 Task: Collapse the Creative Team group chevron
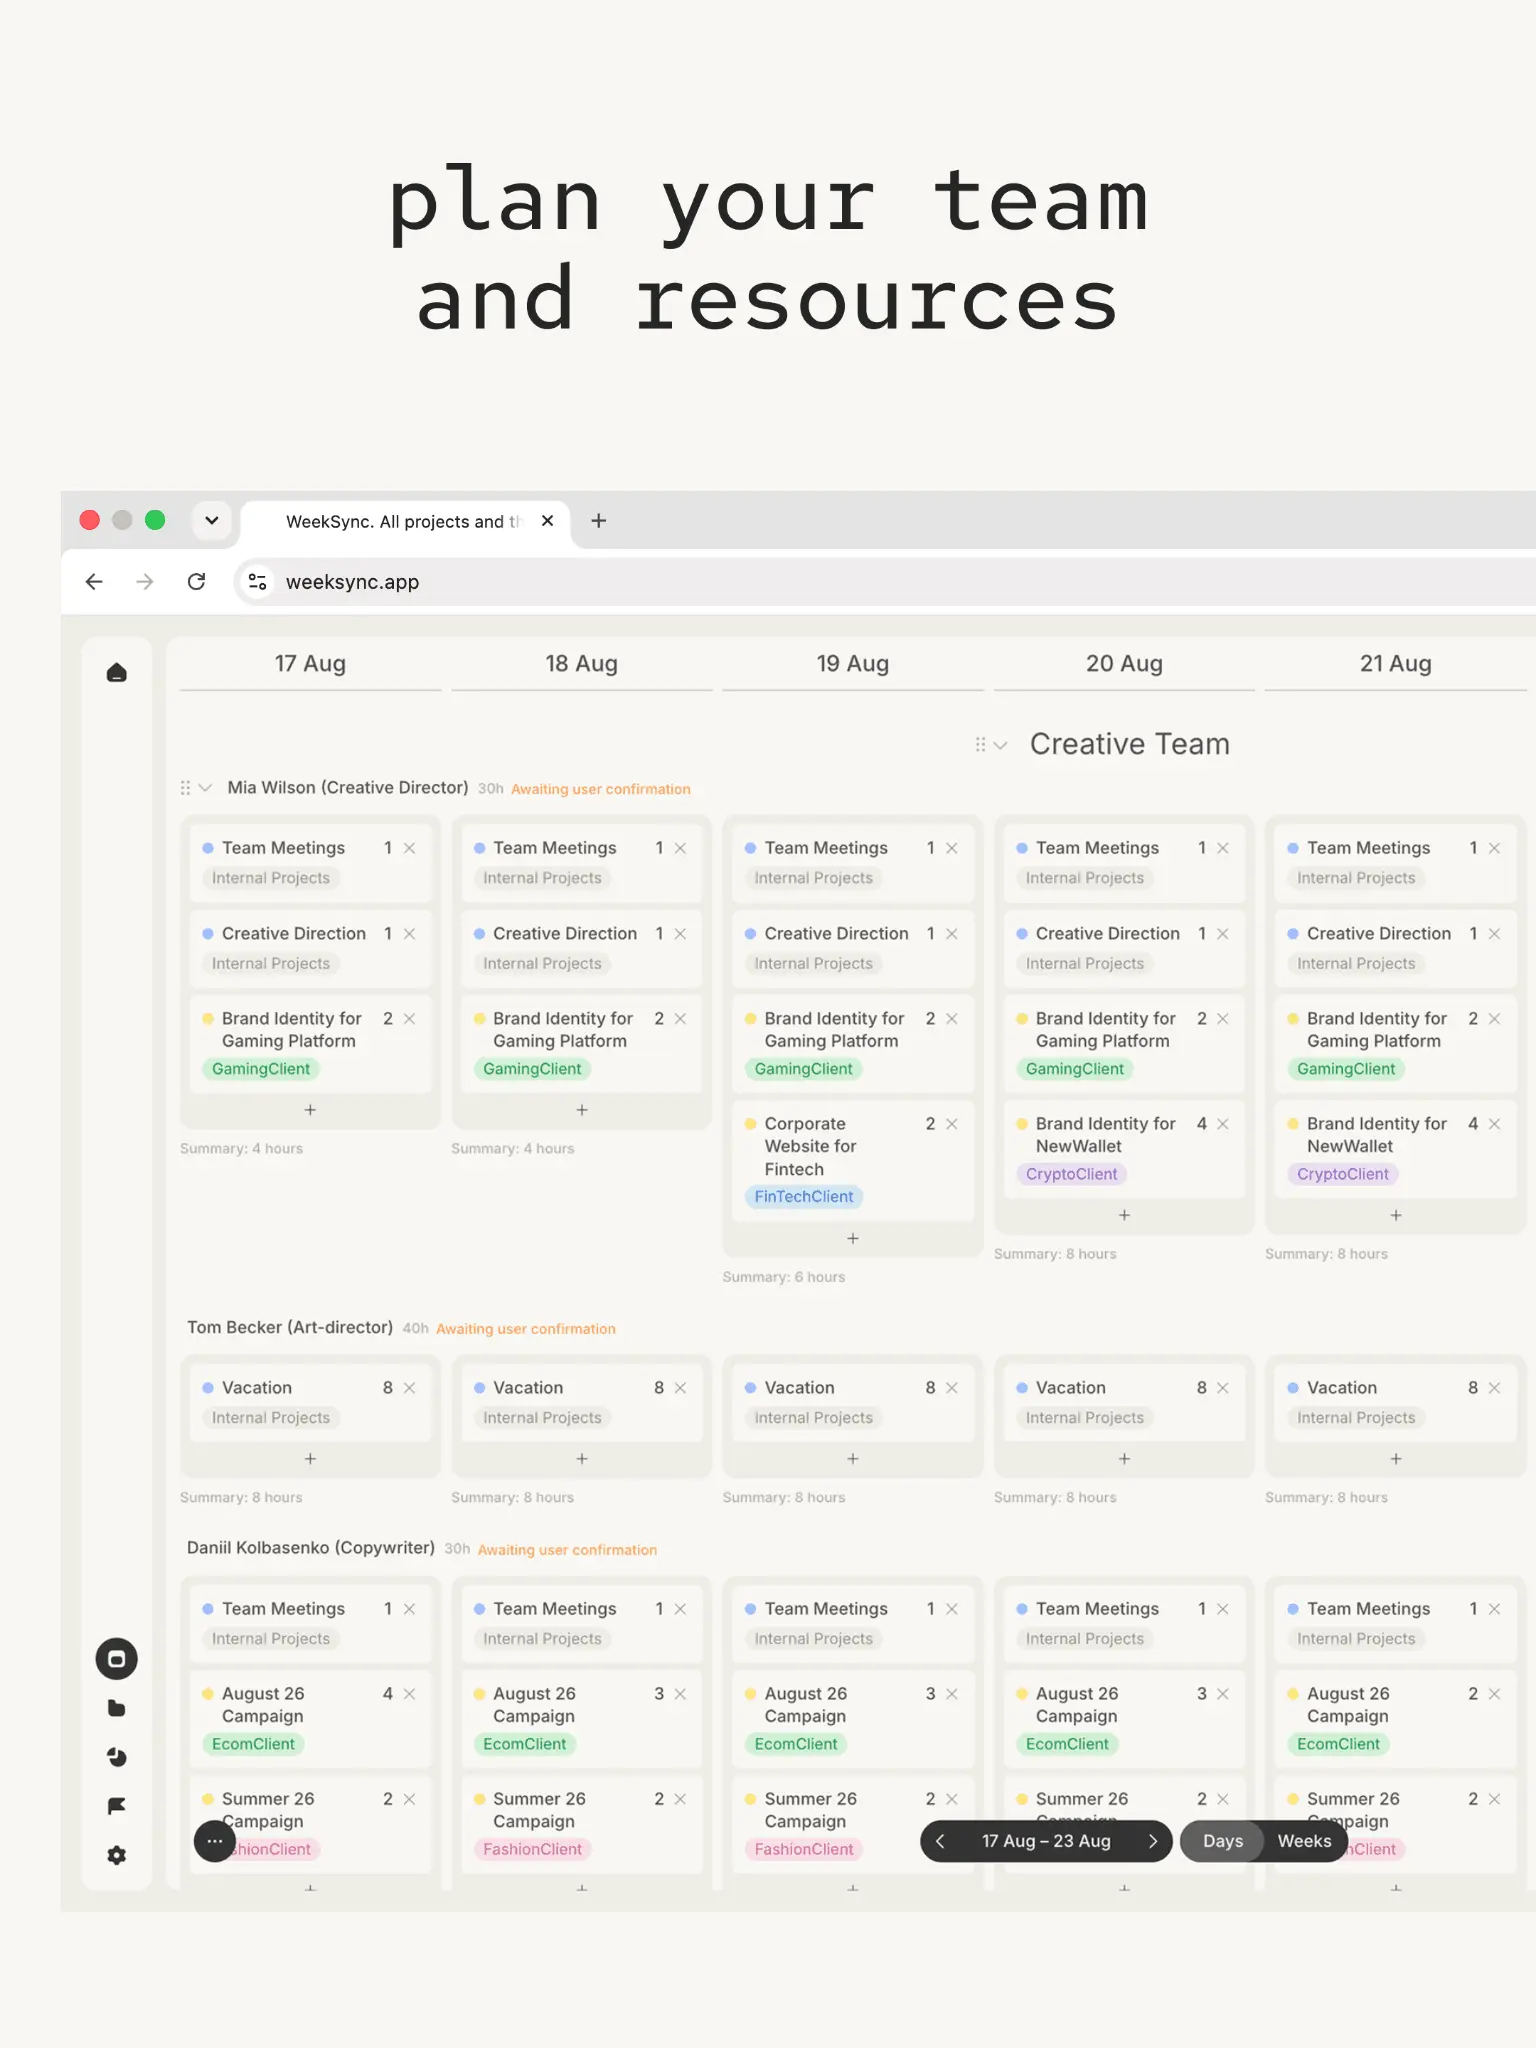coord(1000,745)
